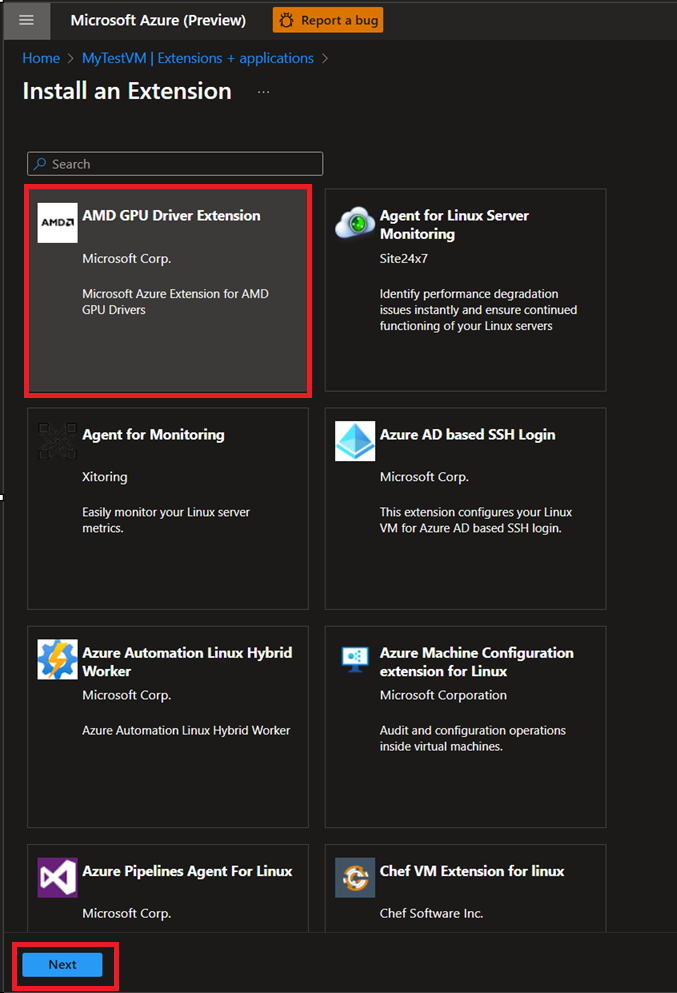Open the ellipsis next to Install an Extension
Viewport: 677px width, 993px height.
coord(263,92)
